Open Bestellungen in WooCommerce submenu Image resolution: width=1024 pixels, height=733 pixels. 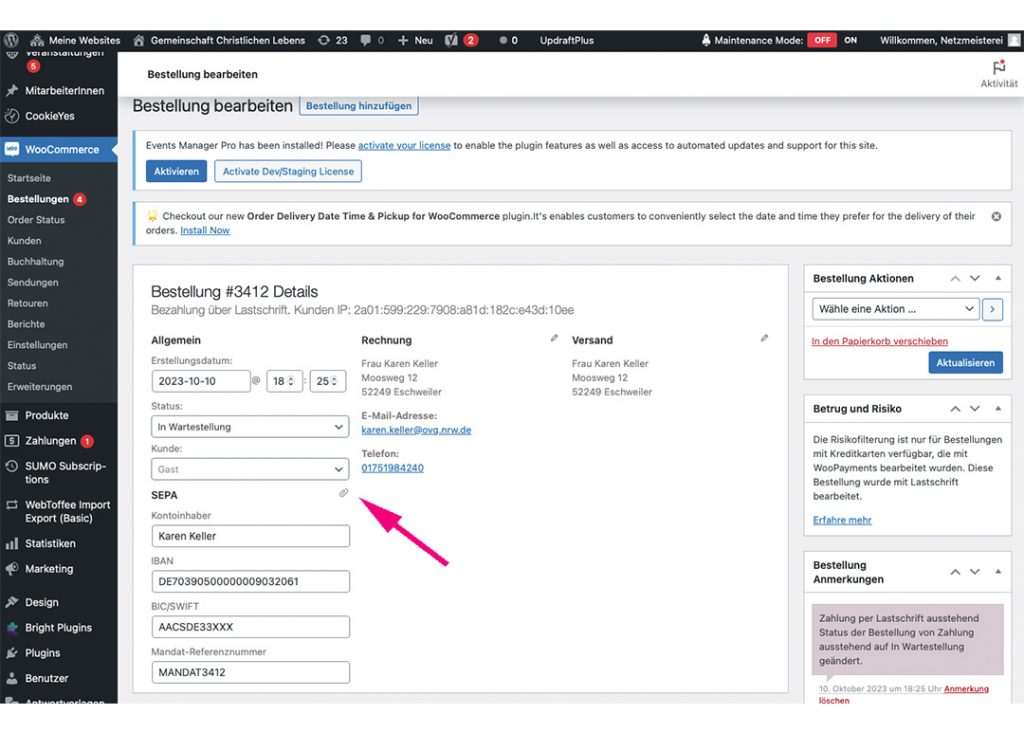click(x=38, y=199)
